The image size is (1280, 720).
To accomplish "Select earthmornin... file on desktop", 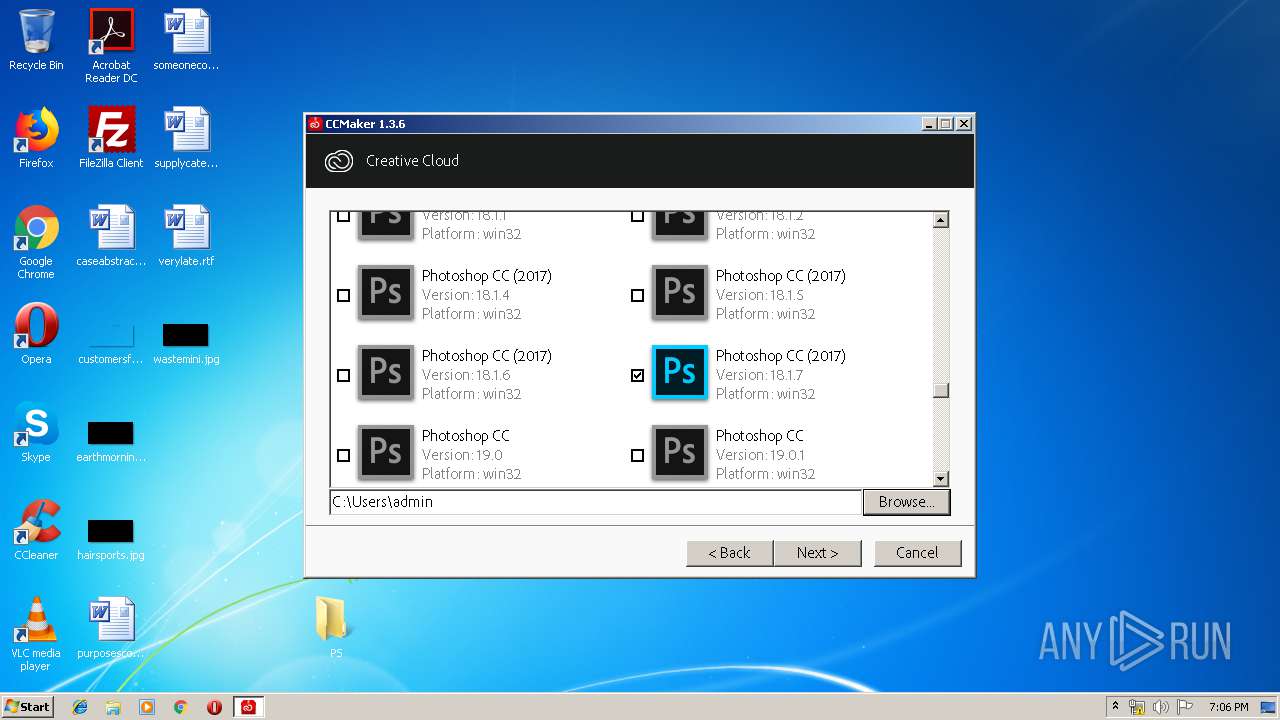I will click(x=111, y=440).
